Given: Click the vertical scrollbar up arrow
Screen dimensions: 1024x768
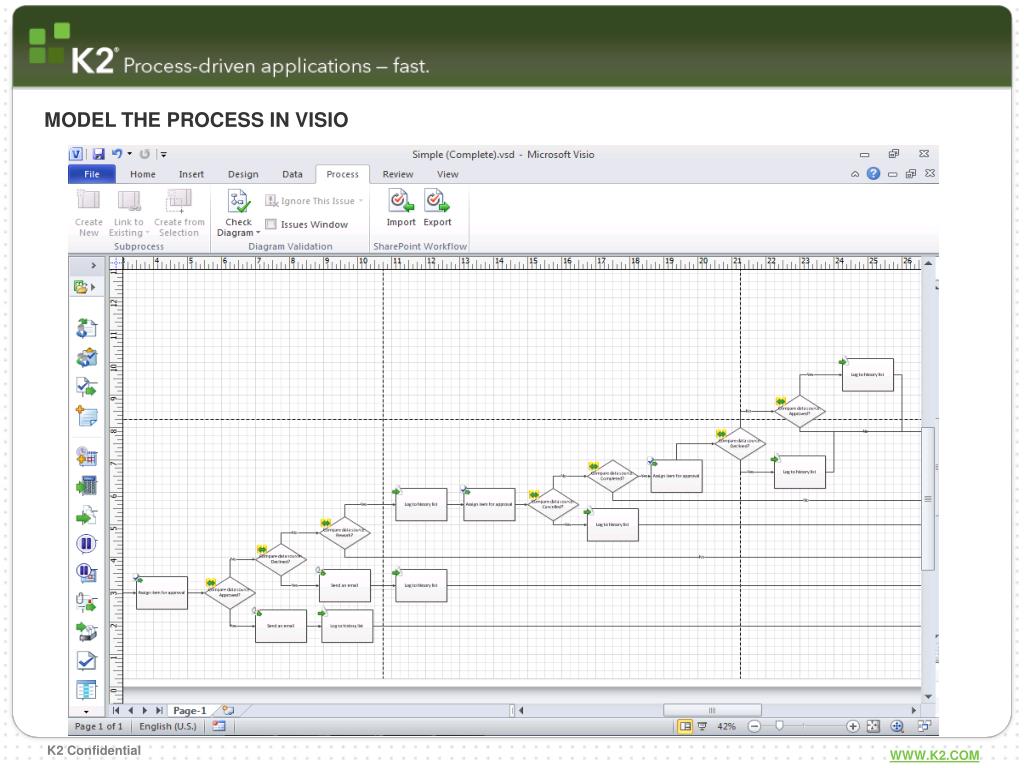Looking at the screenshot, I should (928, 263).
